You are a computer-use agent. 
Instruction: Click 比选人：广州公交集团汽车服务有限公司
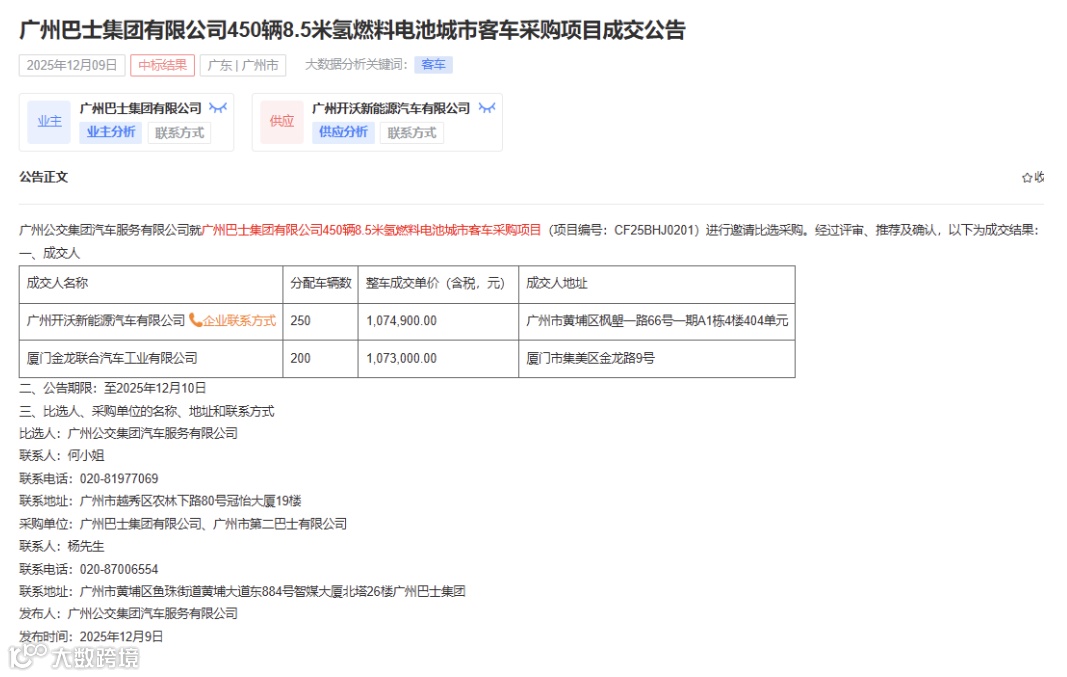[x=129, y=433]
